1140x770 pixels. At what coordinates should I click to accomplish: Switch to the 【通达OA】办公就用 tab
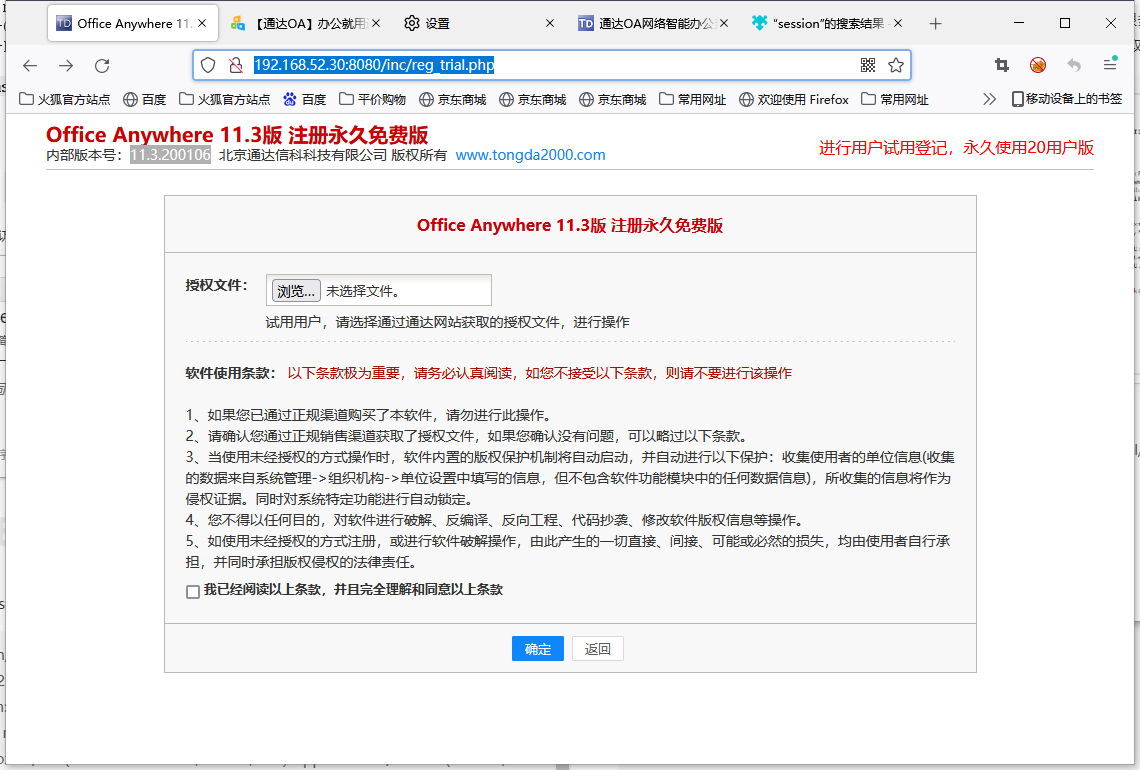click(304, 23)
